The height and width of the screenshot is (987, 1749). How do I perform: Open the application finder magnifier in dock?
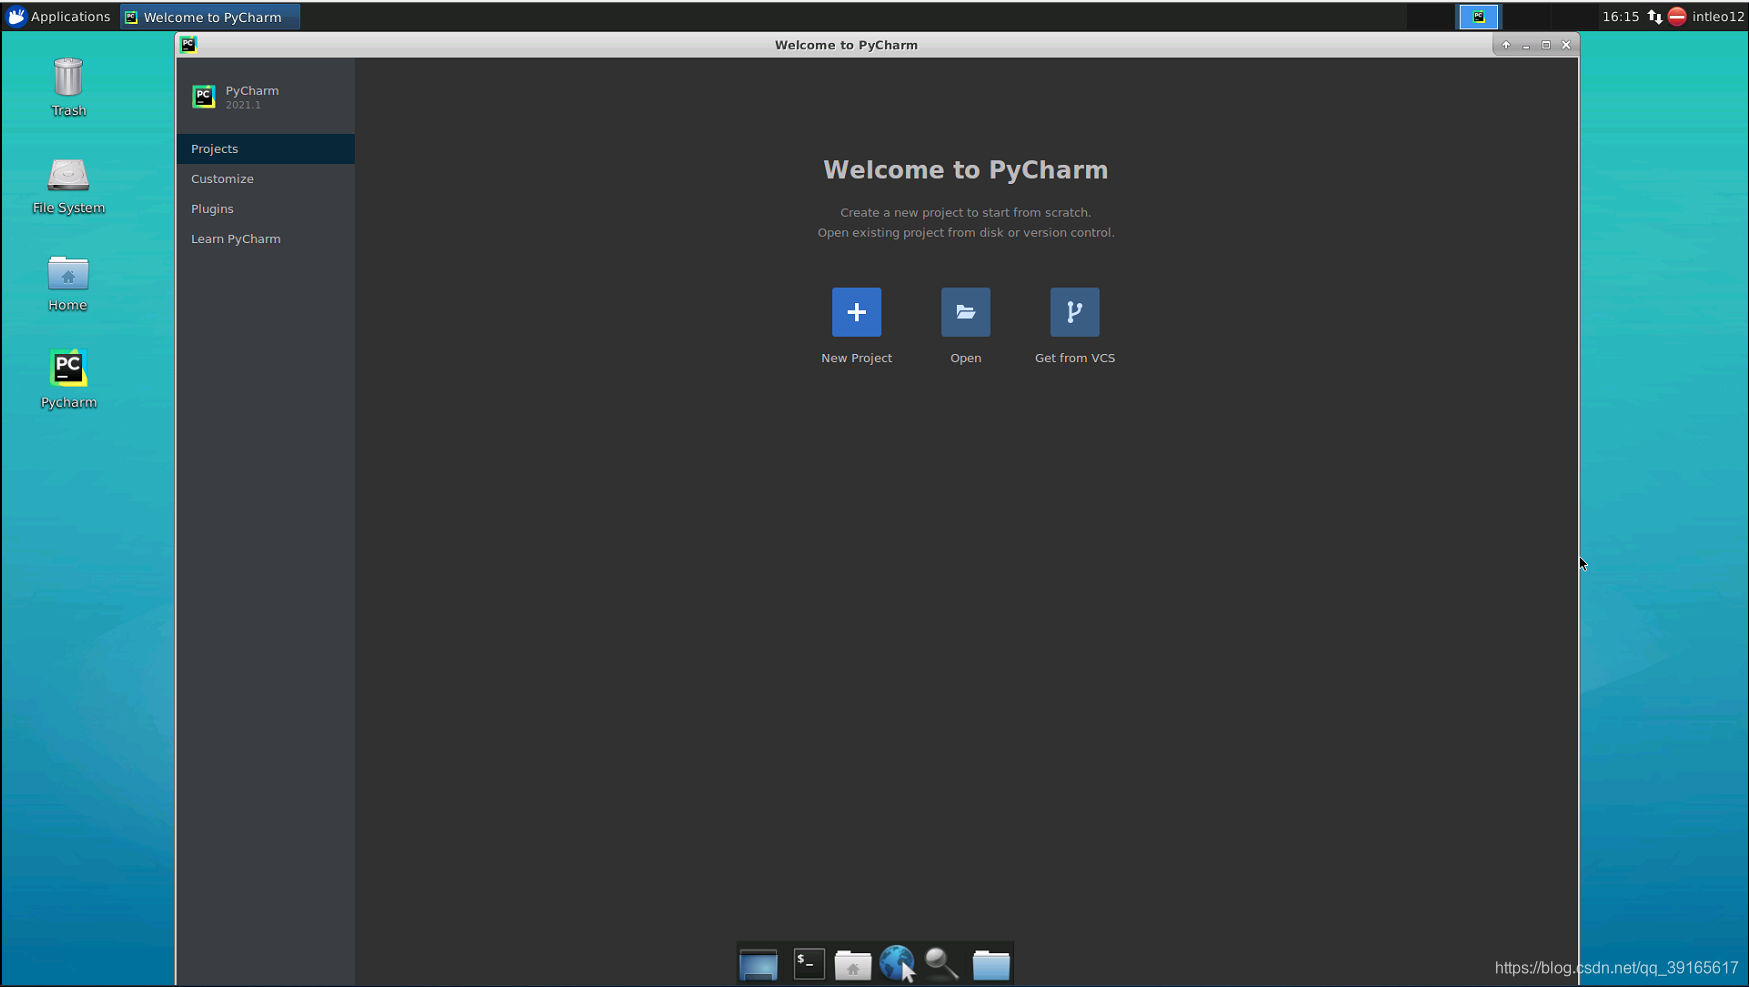pos(941,964)
